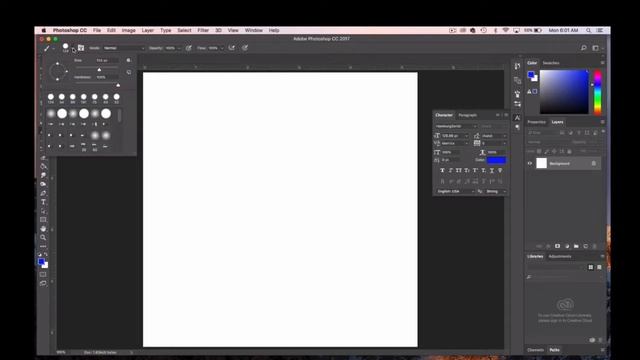Open the search icon in Photoshop options bar
640x360 pixels.
pyautogui.click(x=584, y=48)
